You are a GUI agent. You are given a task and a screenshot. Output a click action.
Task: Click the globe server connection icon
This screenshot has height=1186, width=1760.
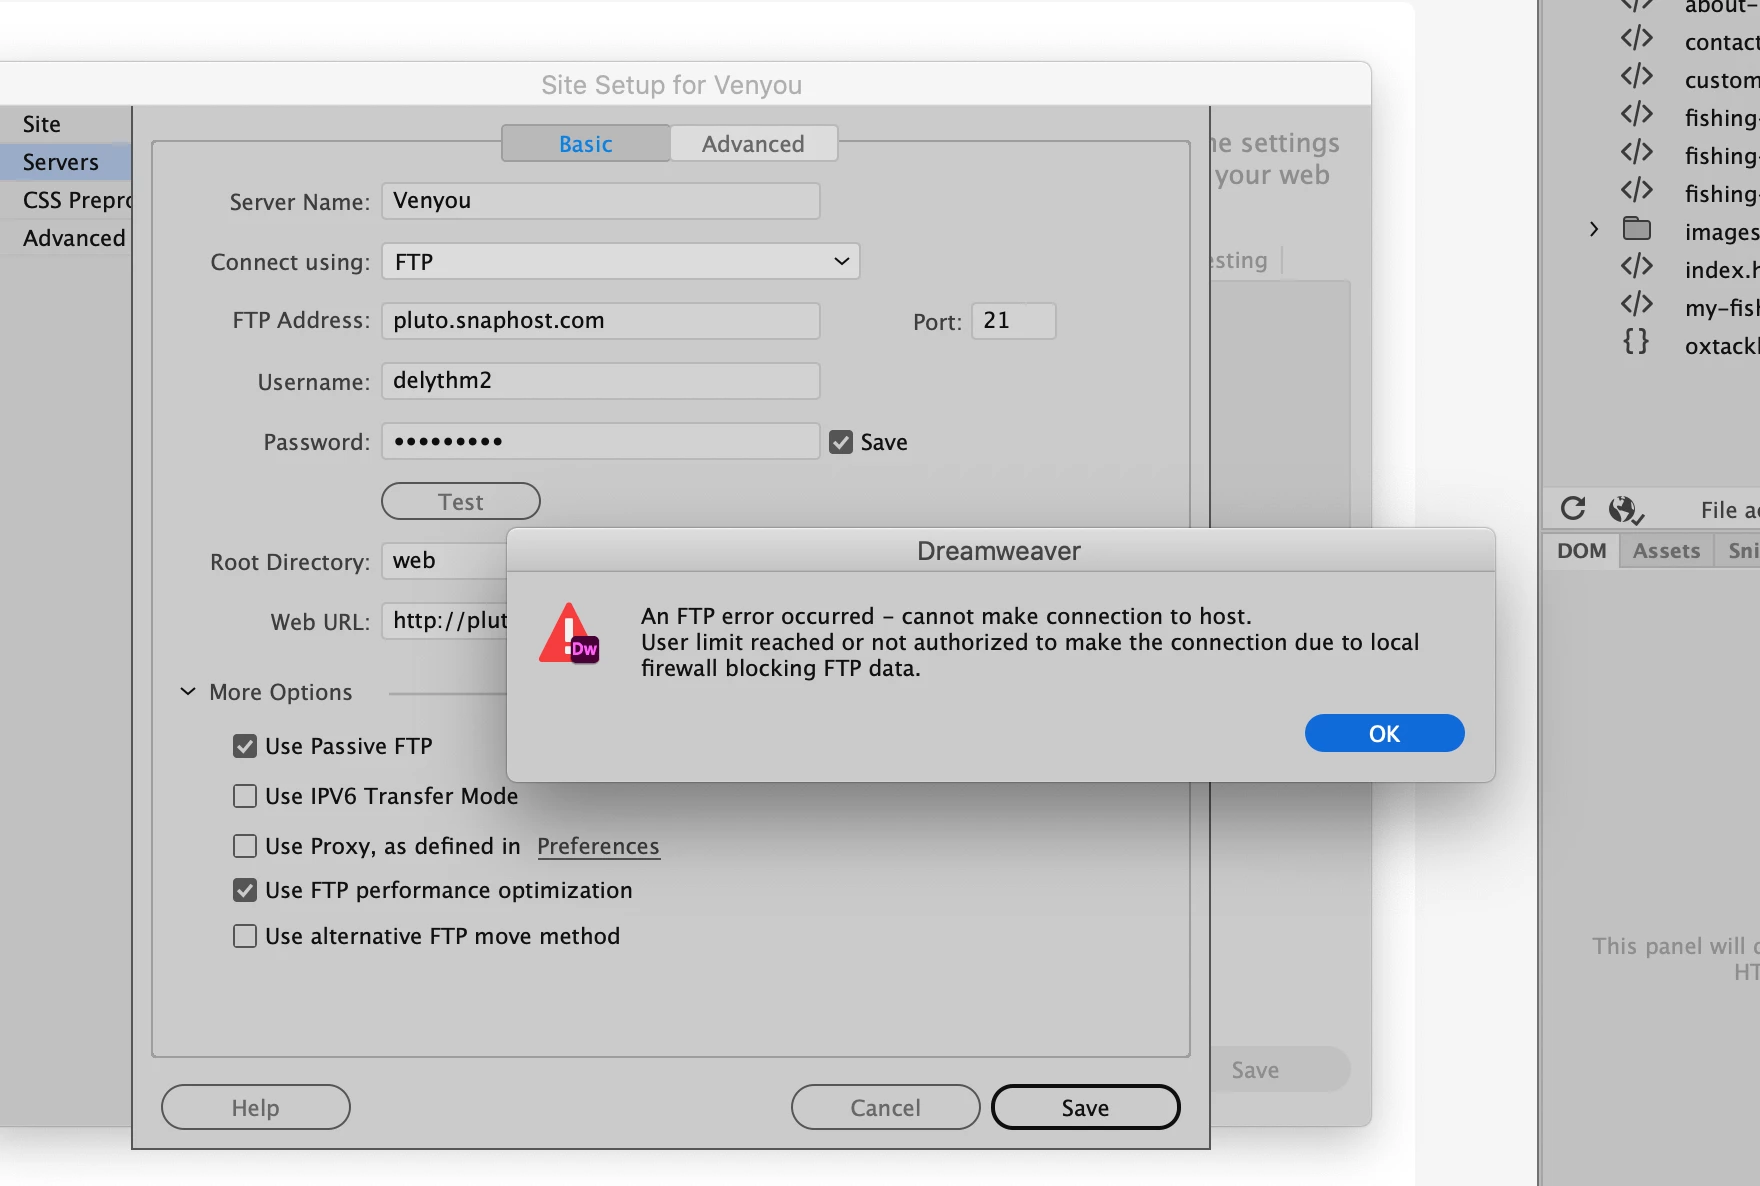pos(1626,510)
